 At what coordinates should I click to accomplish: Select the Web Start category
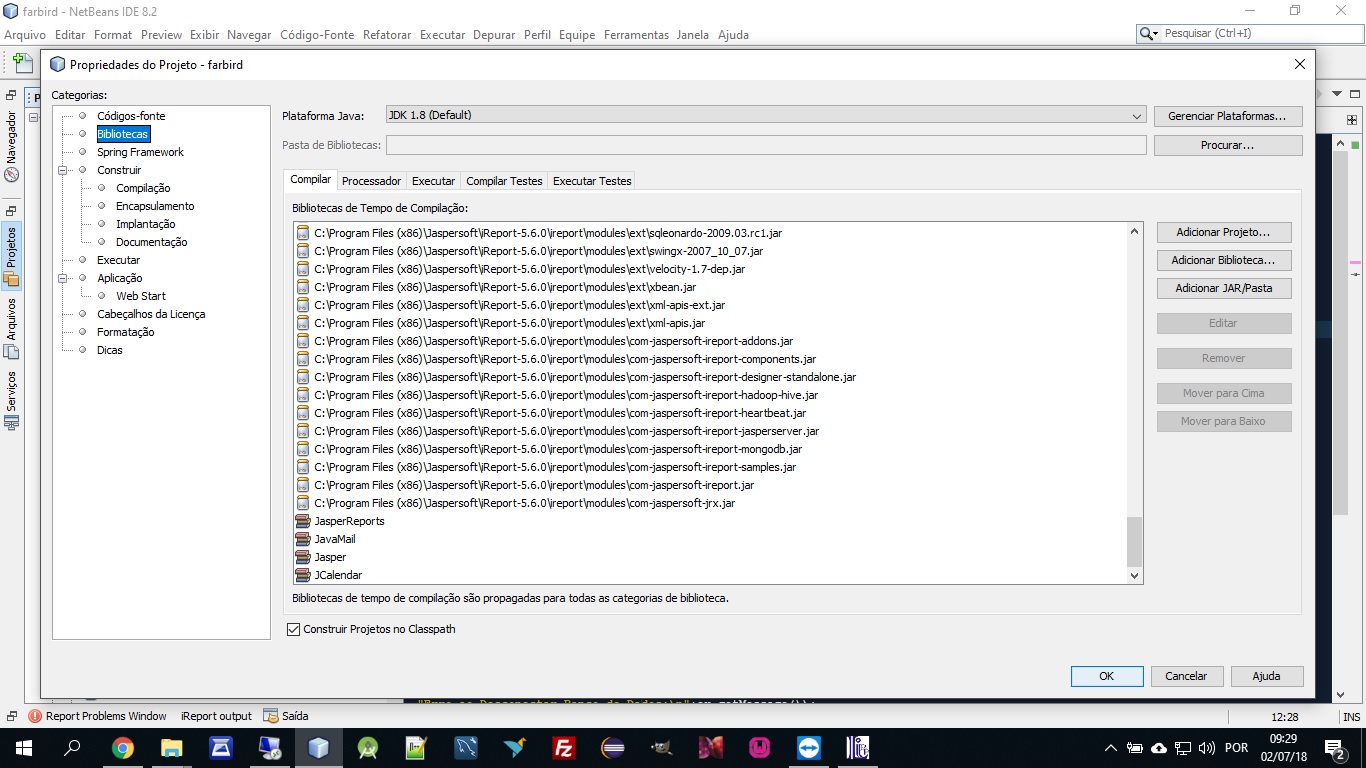click(x=141, y=296)
